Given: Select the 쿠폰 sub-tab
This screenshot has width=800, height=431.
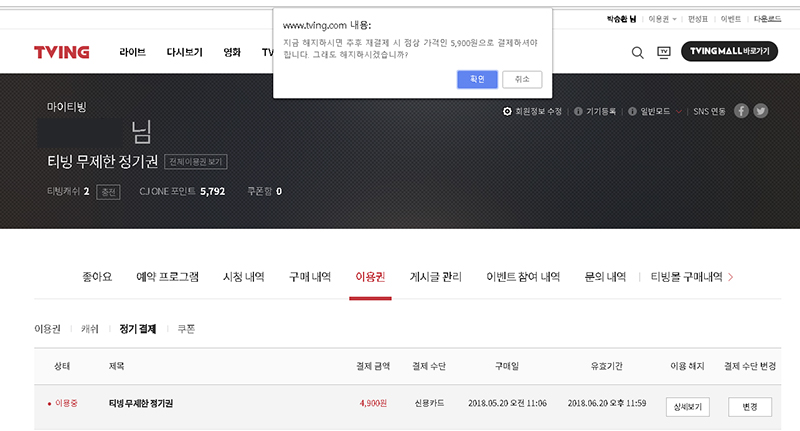Looking at the screenshot, I should [x=186, y=329].
